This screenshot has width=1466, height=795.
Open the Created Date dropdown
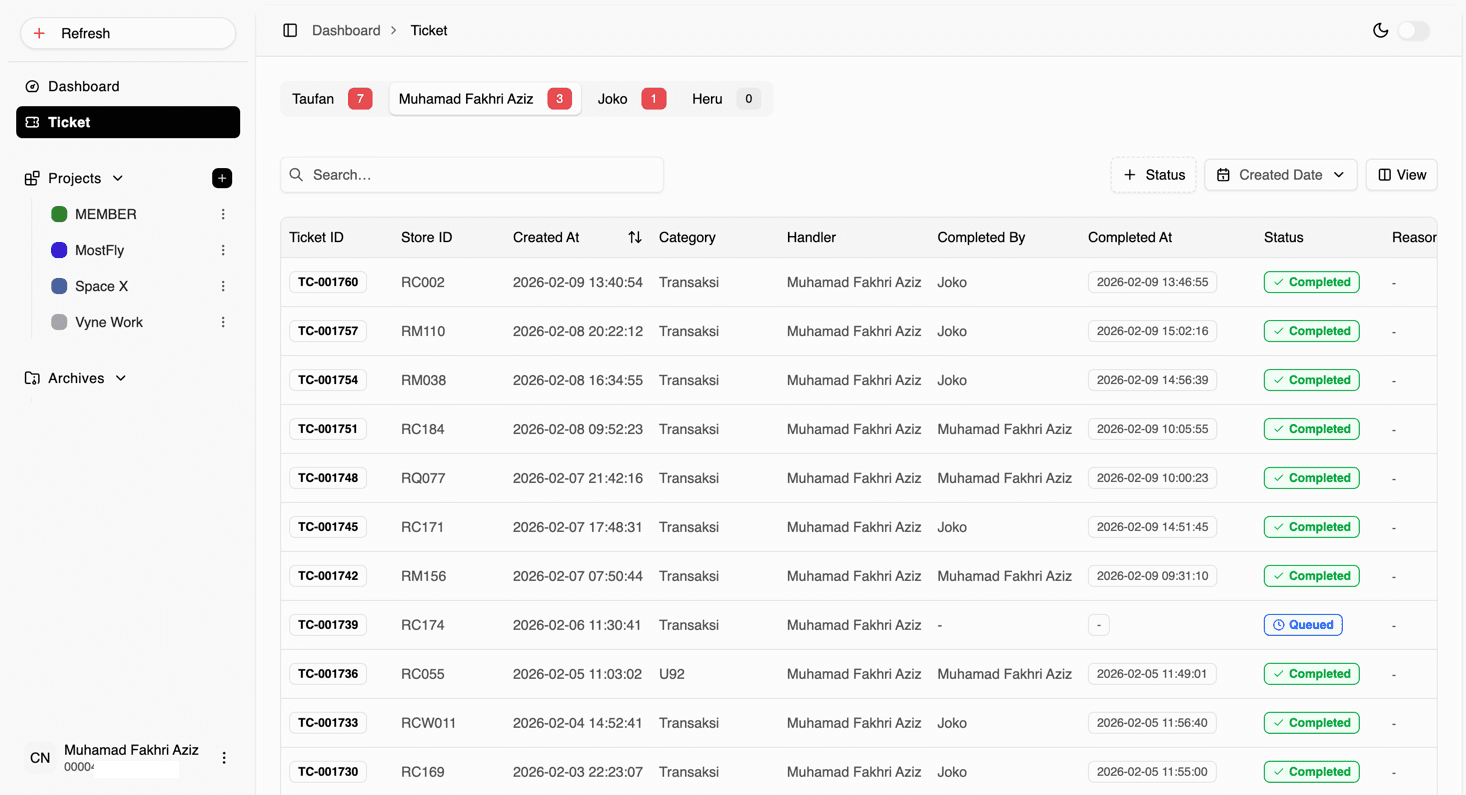tap(1280, 175)
